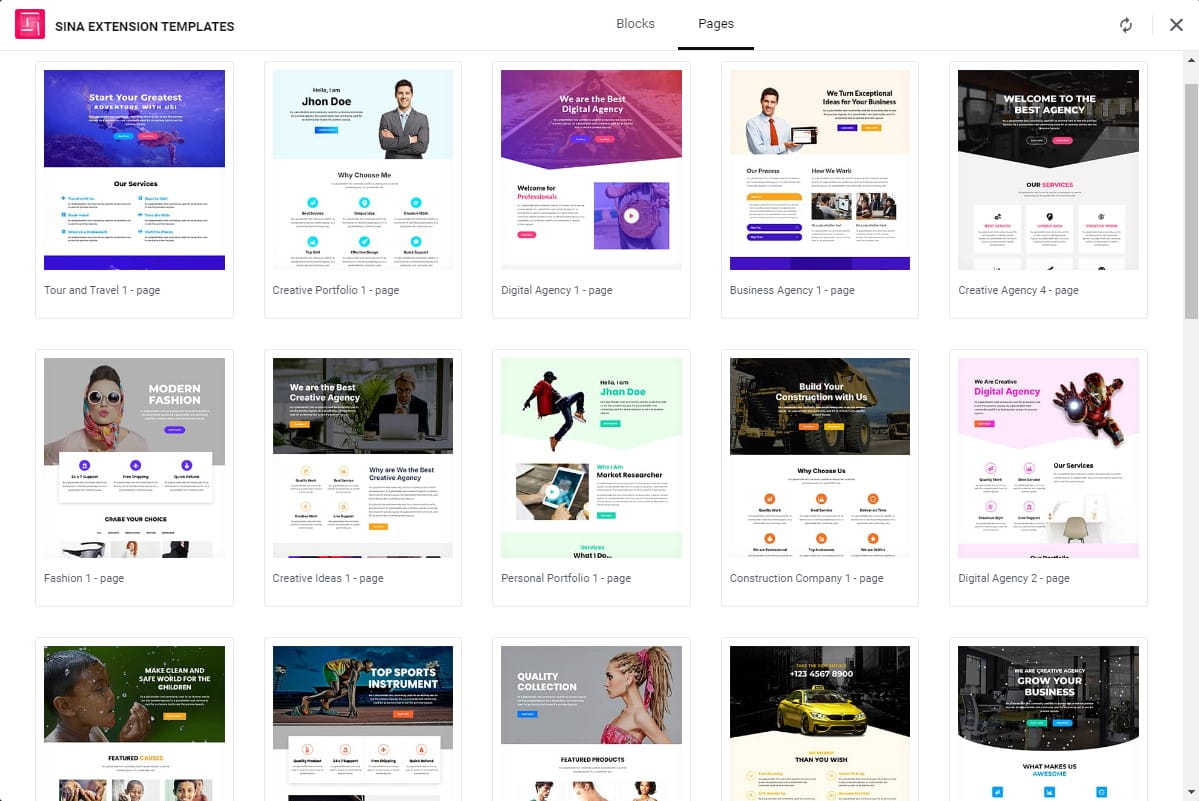Open the Fashion 1 template thumbnail

[135, 458]
